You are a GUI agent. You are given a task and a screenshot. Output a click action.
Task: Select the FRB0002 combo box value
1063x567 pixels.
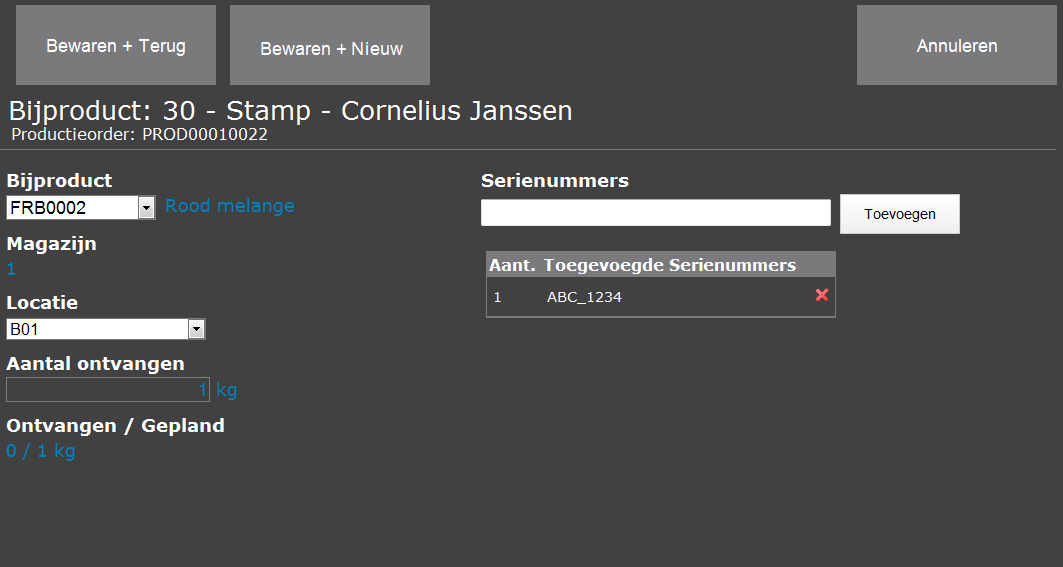pyautogui.click(x=73, y=208)
